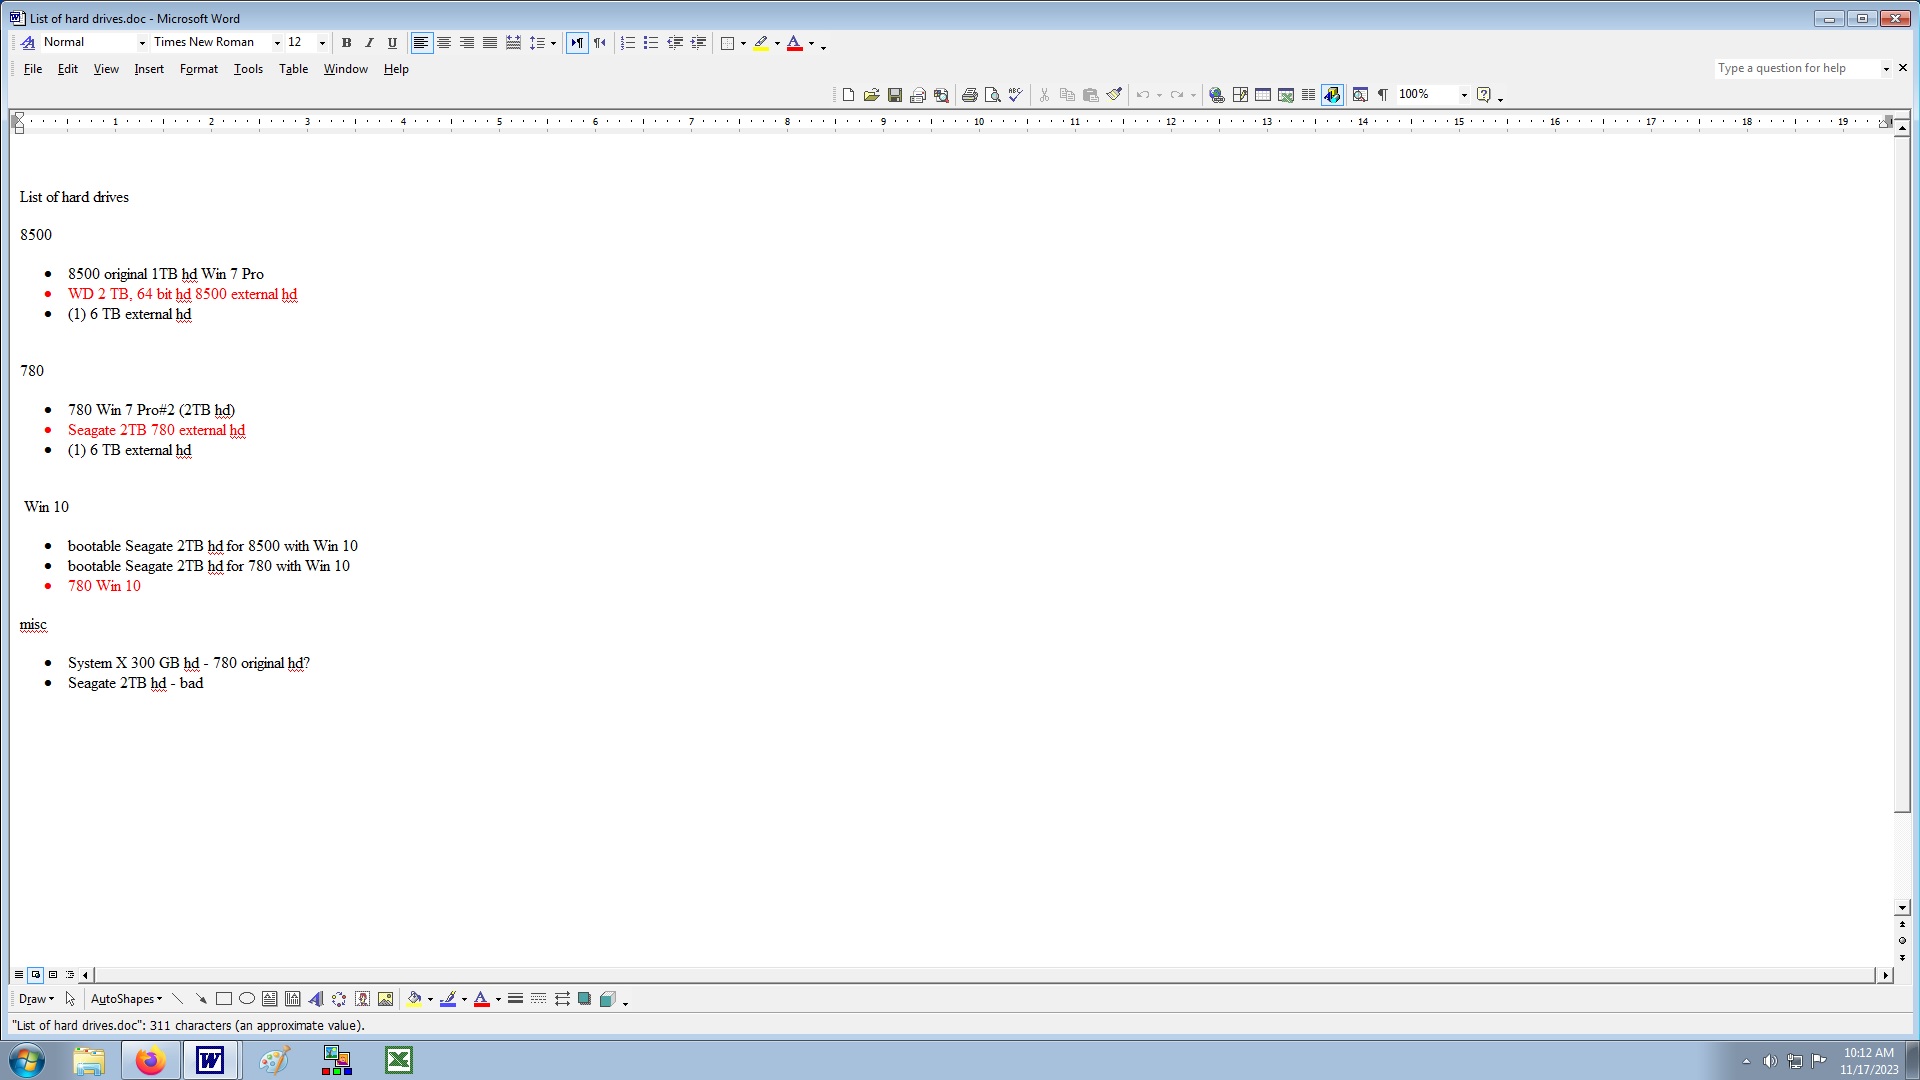Image resolution: width=1920 pixels, height=1080 pixels.
Task: Click the Print icon in the toolbar
Action: [969, 95]
